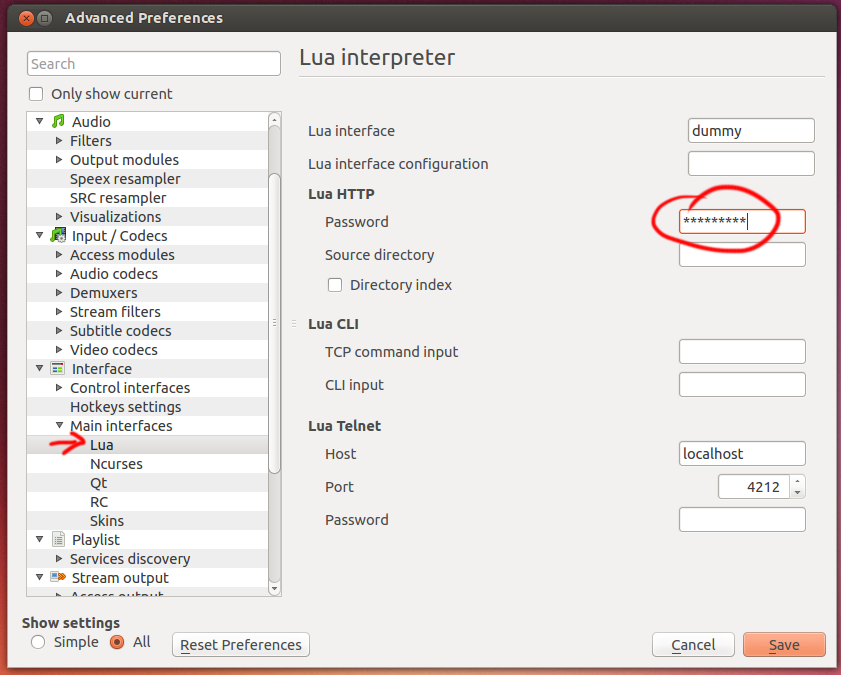
Task: Click the Stream output category icon
Action: (58, 578)
